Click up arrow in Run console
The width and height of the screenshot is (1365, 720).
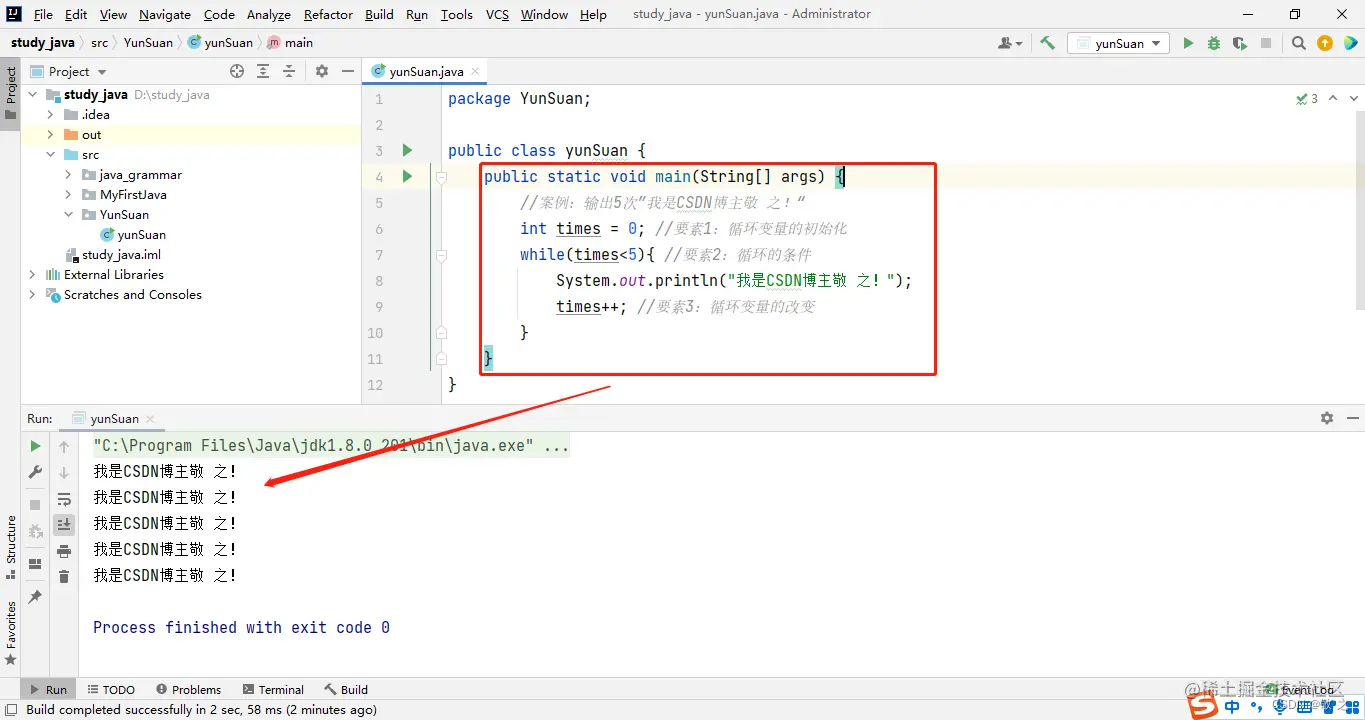click(x=64, y=447)
